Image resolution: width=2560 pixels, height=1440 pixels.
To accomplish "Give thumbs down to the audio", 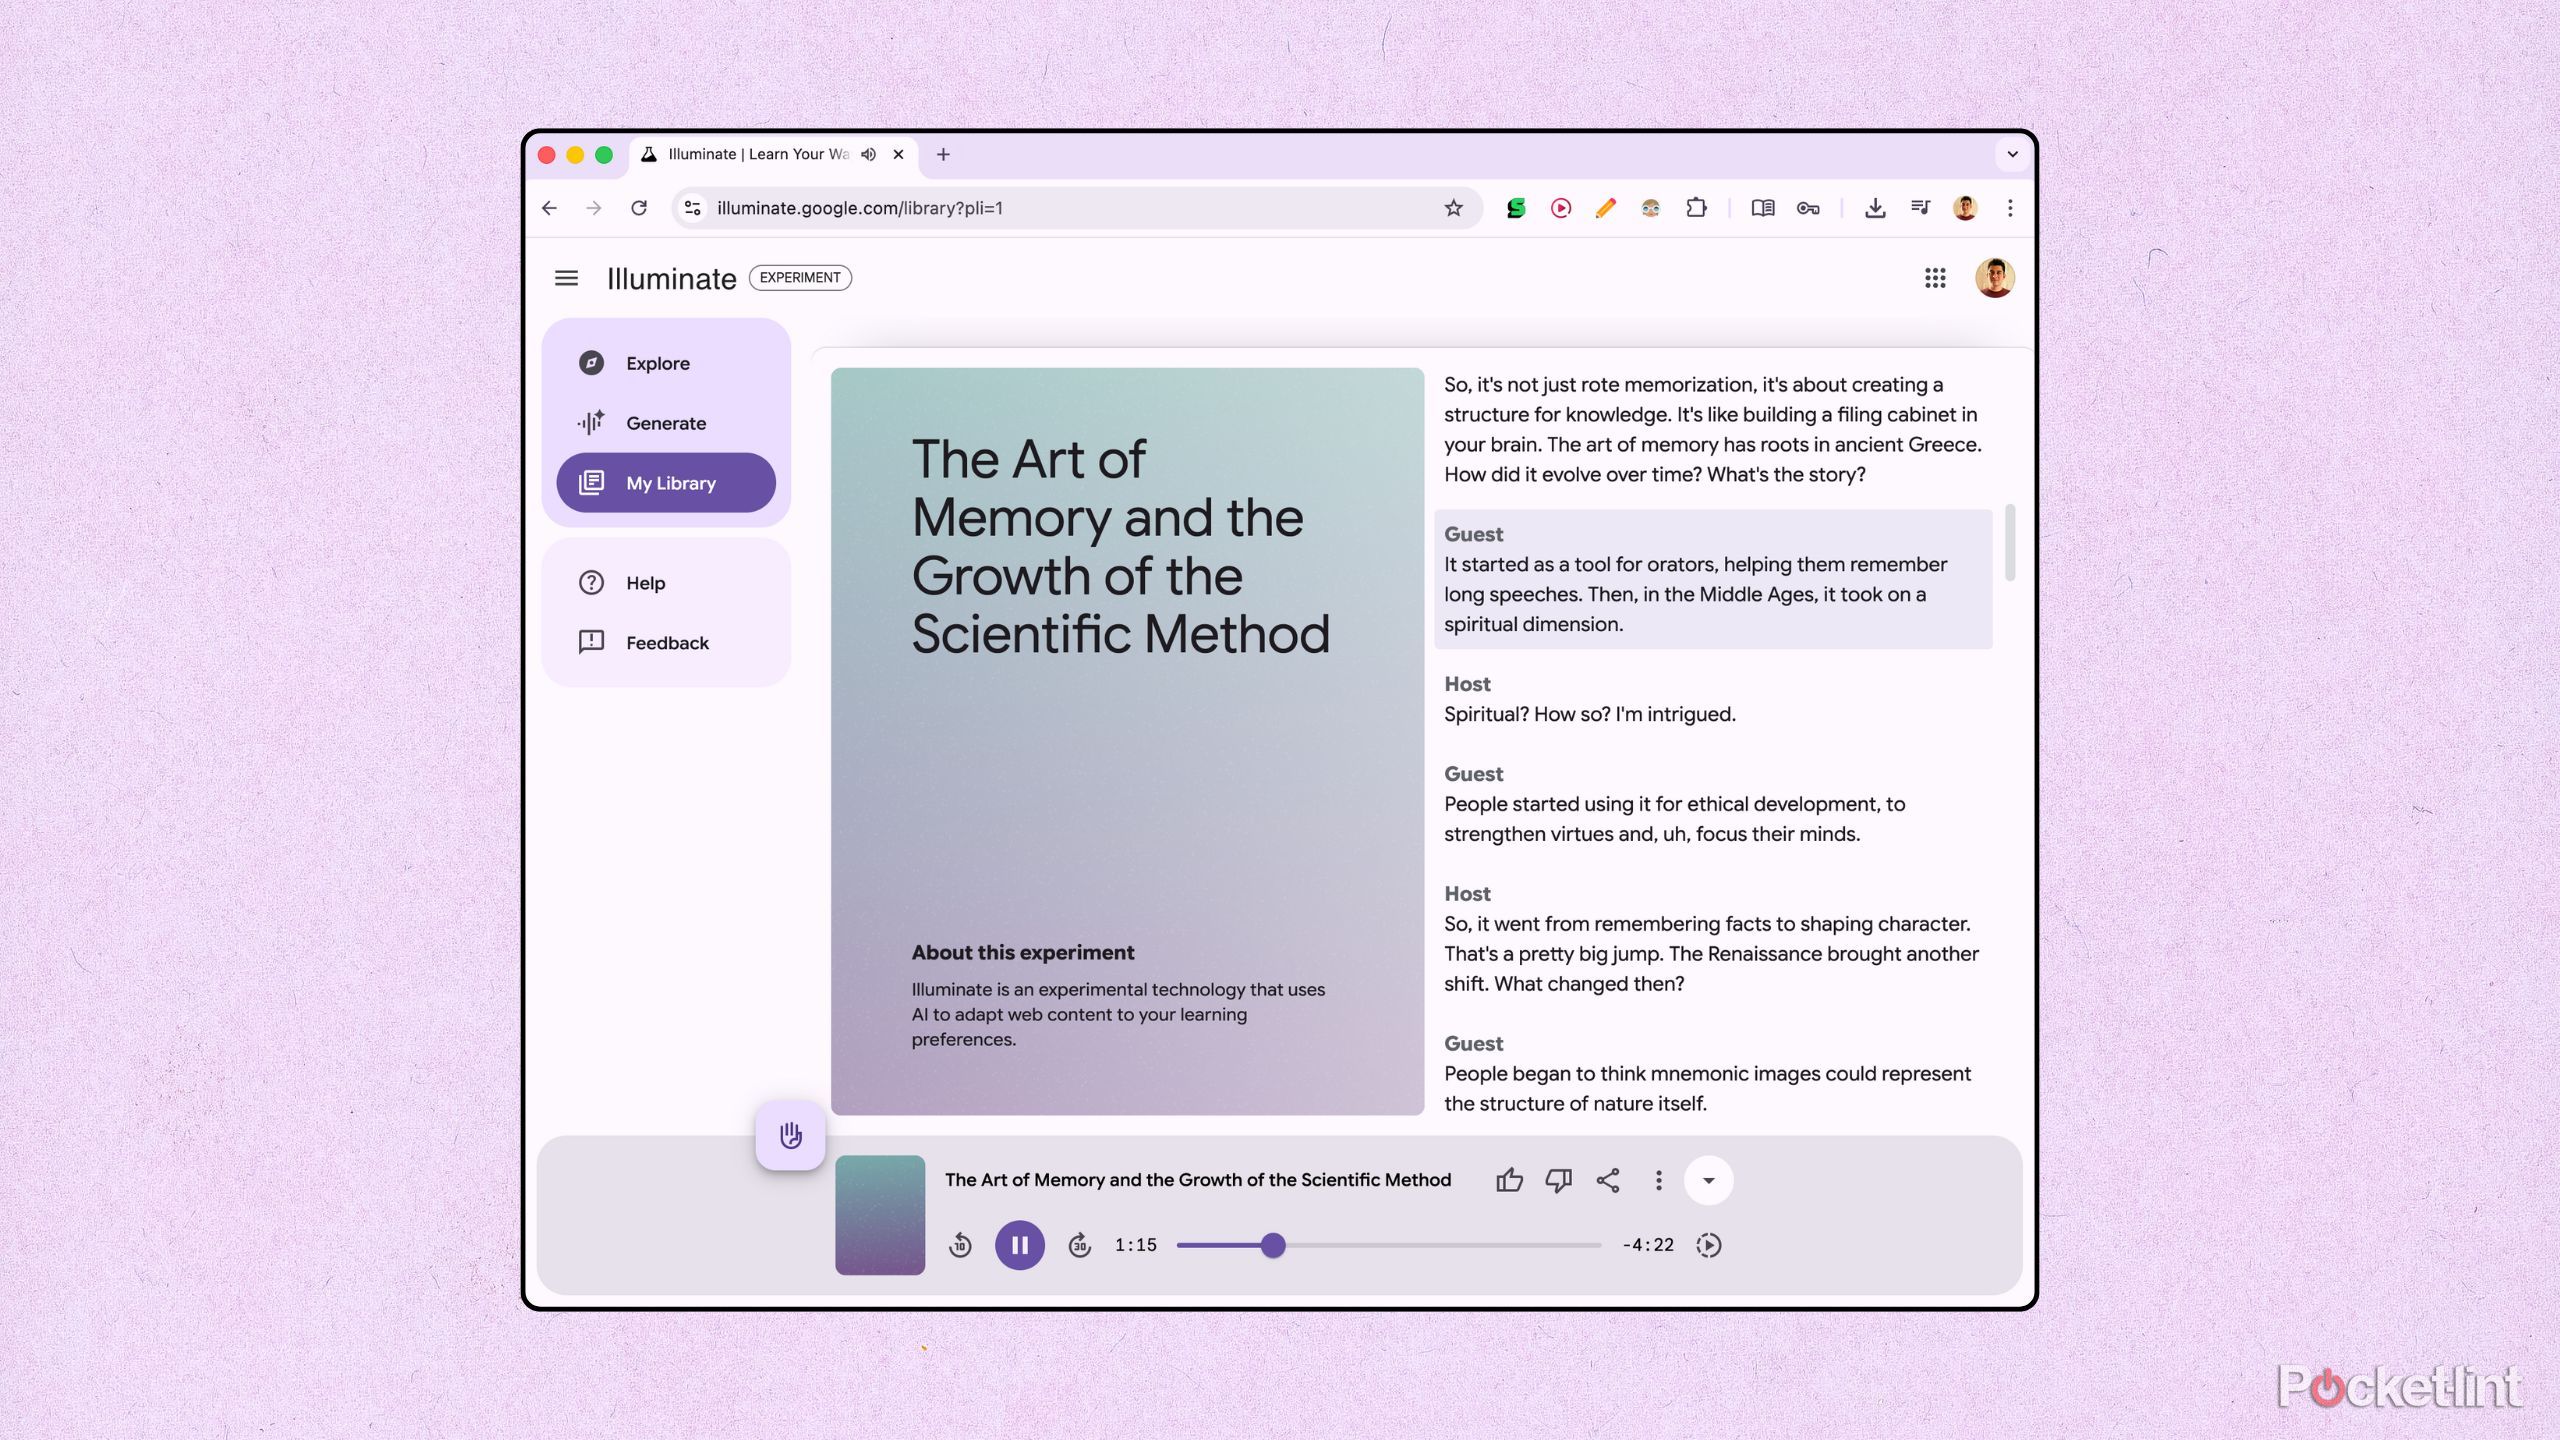I will (x=1558, y=1181).
